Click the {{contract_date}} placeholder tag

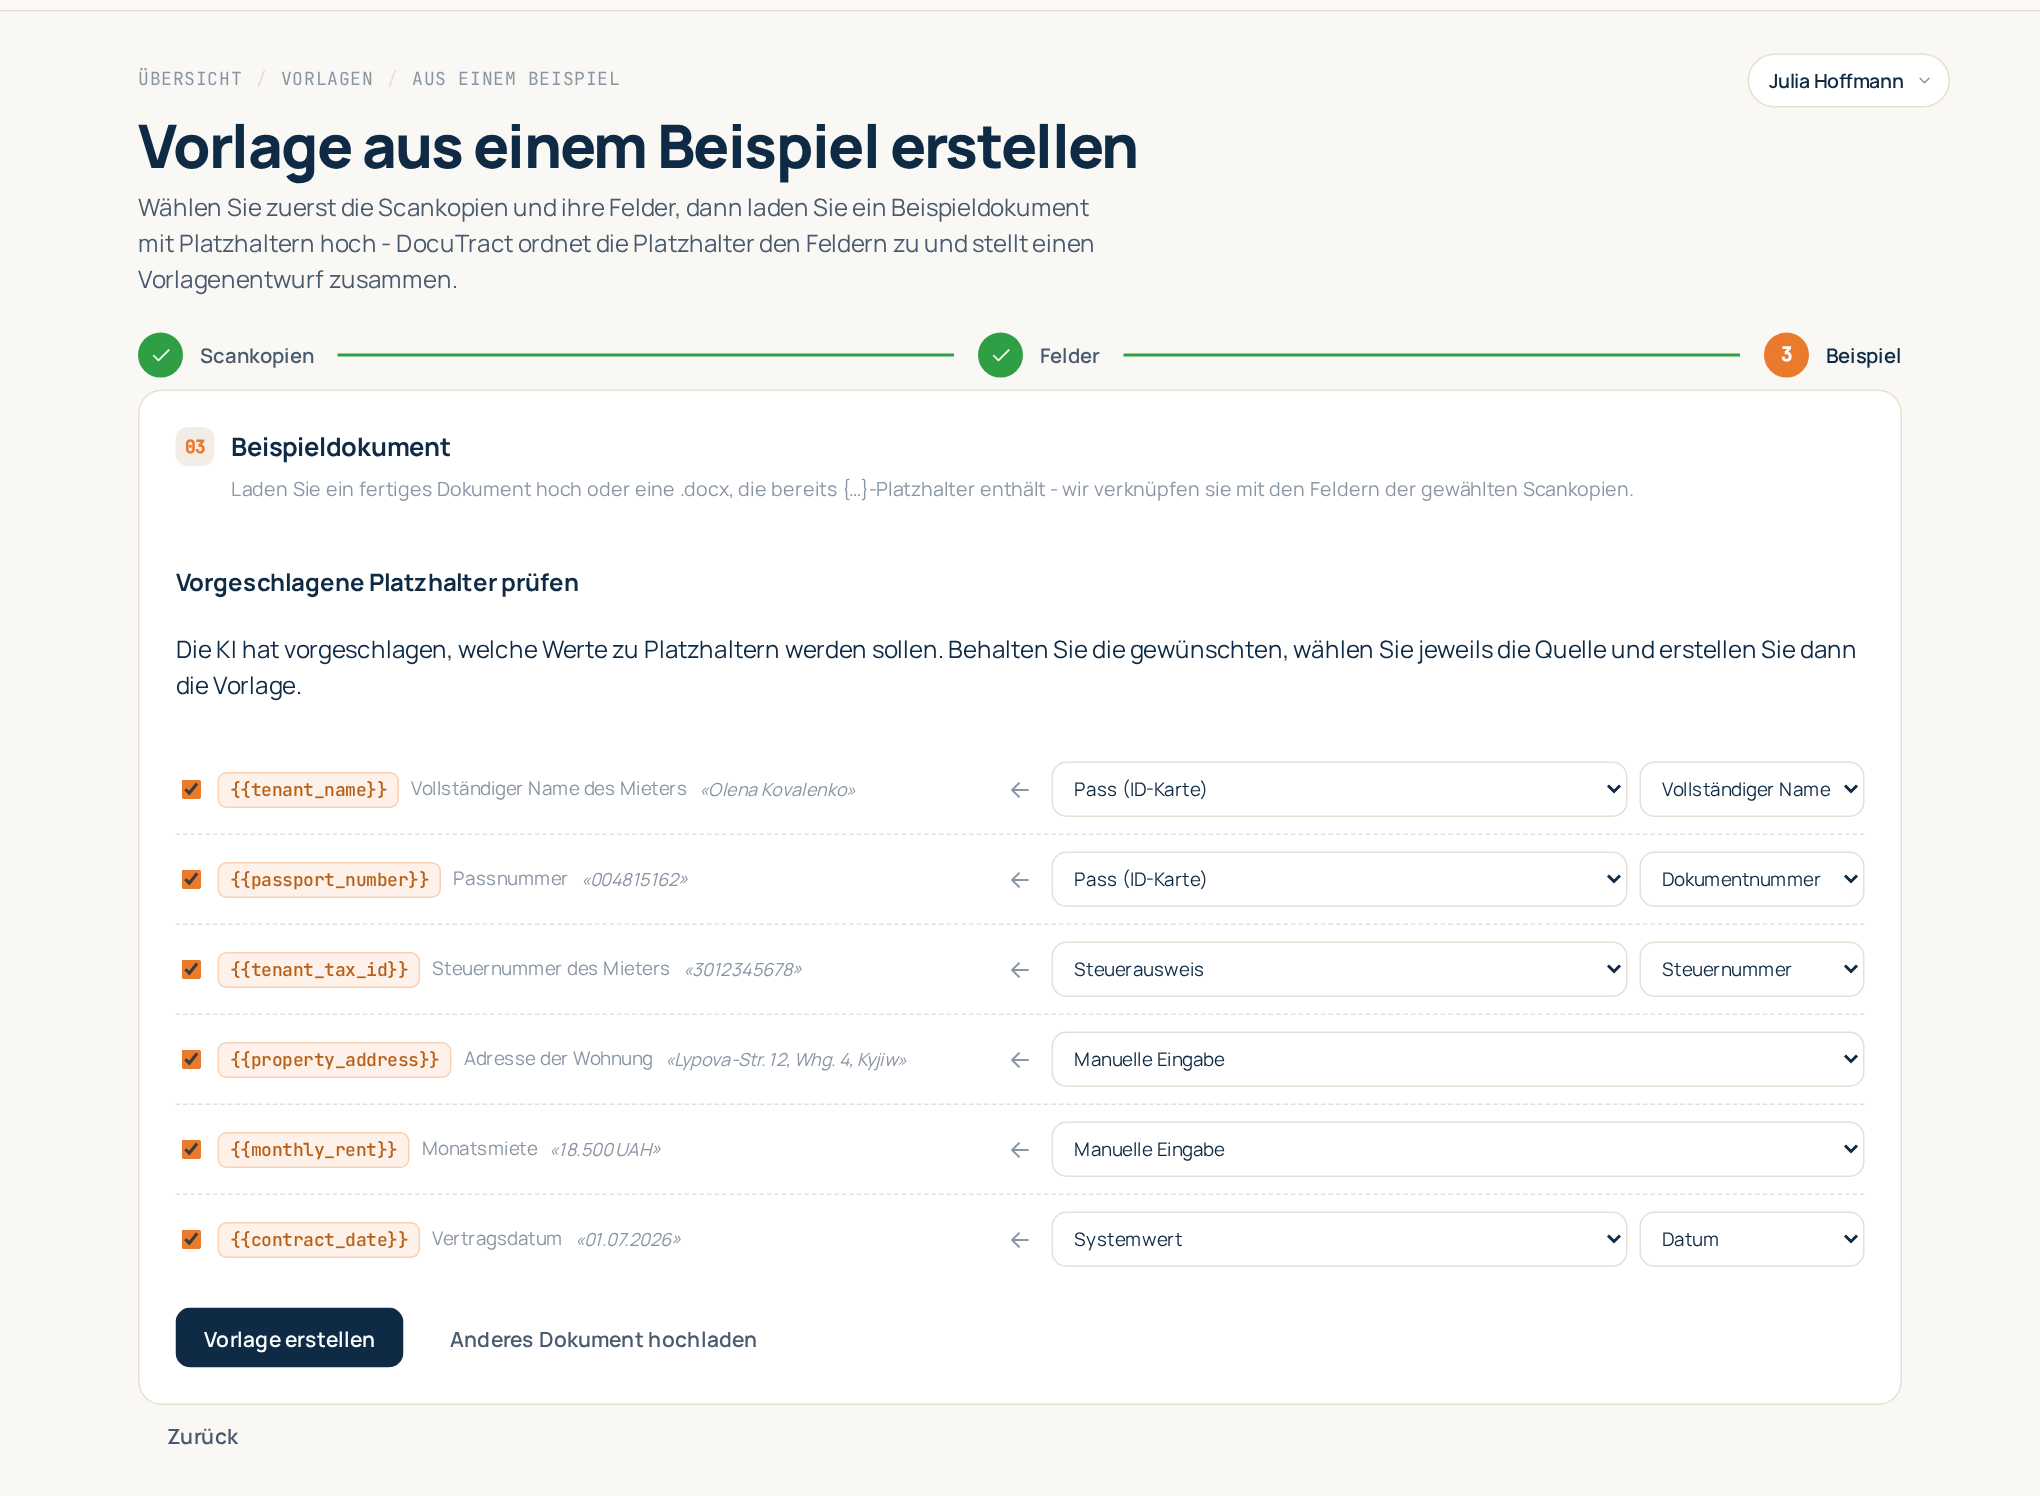pos(319,1240)
